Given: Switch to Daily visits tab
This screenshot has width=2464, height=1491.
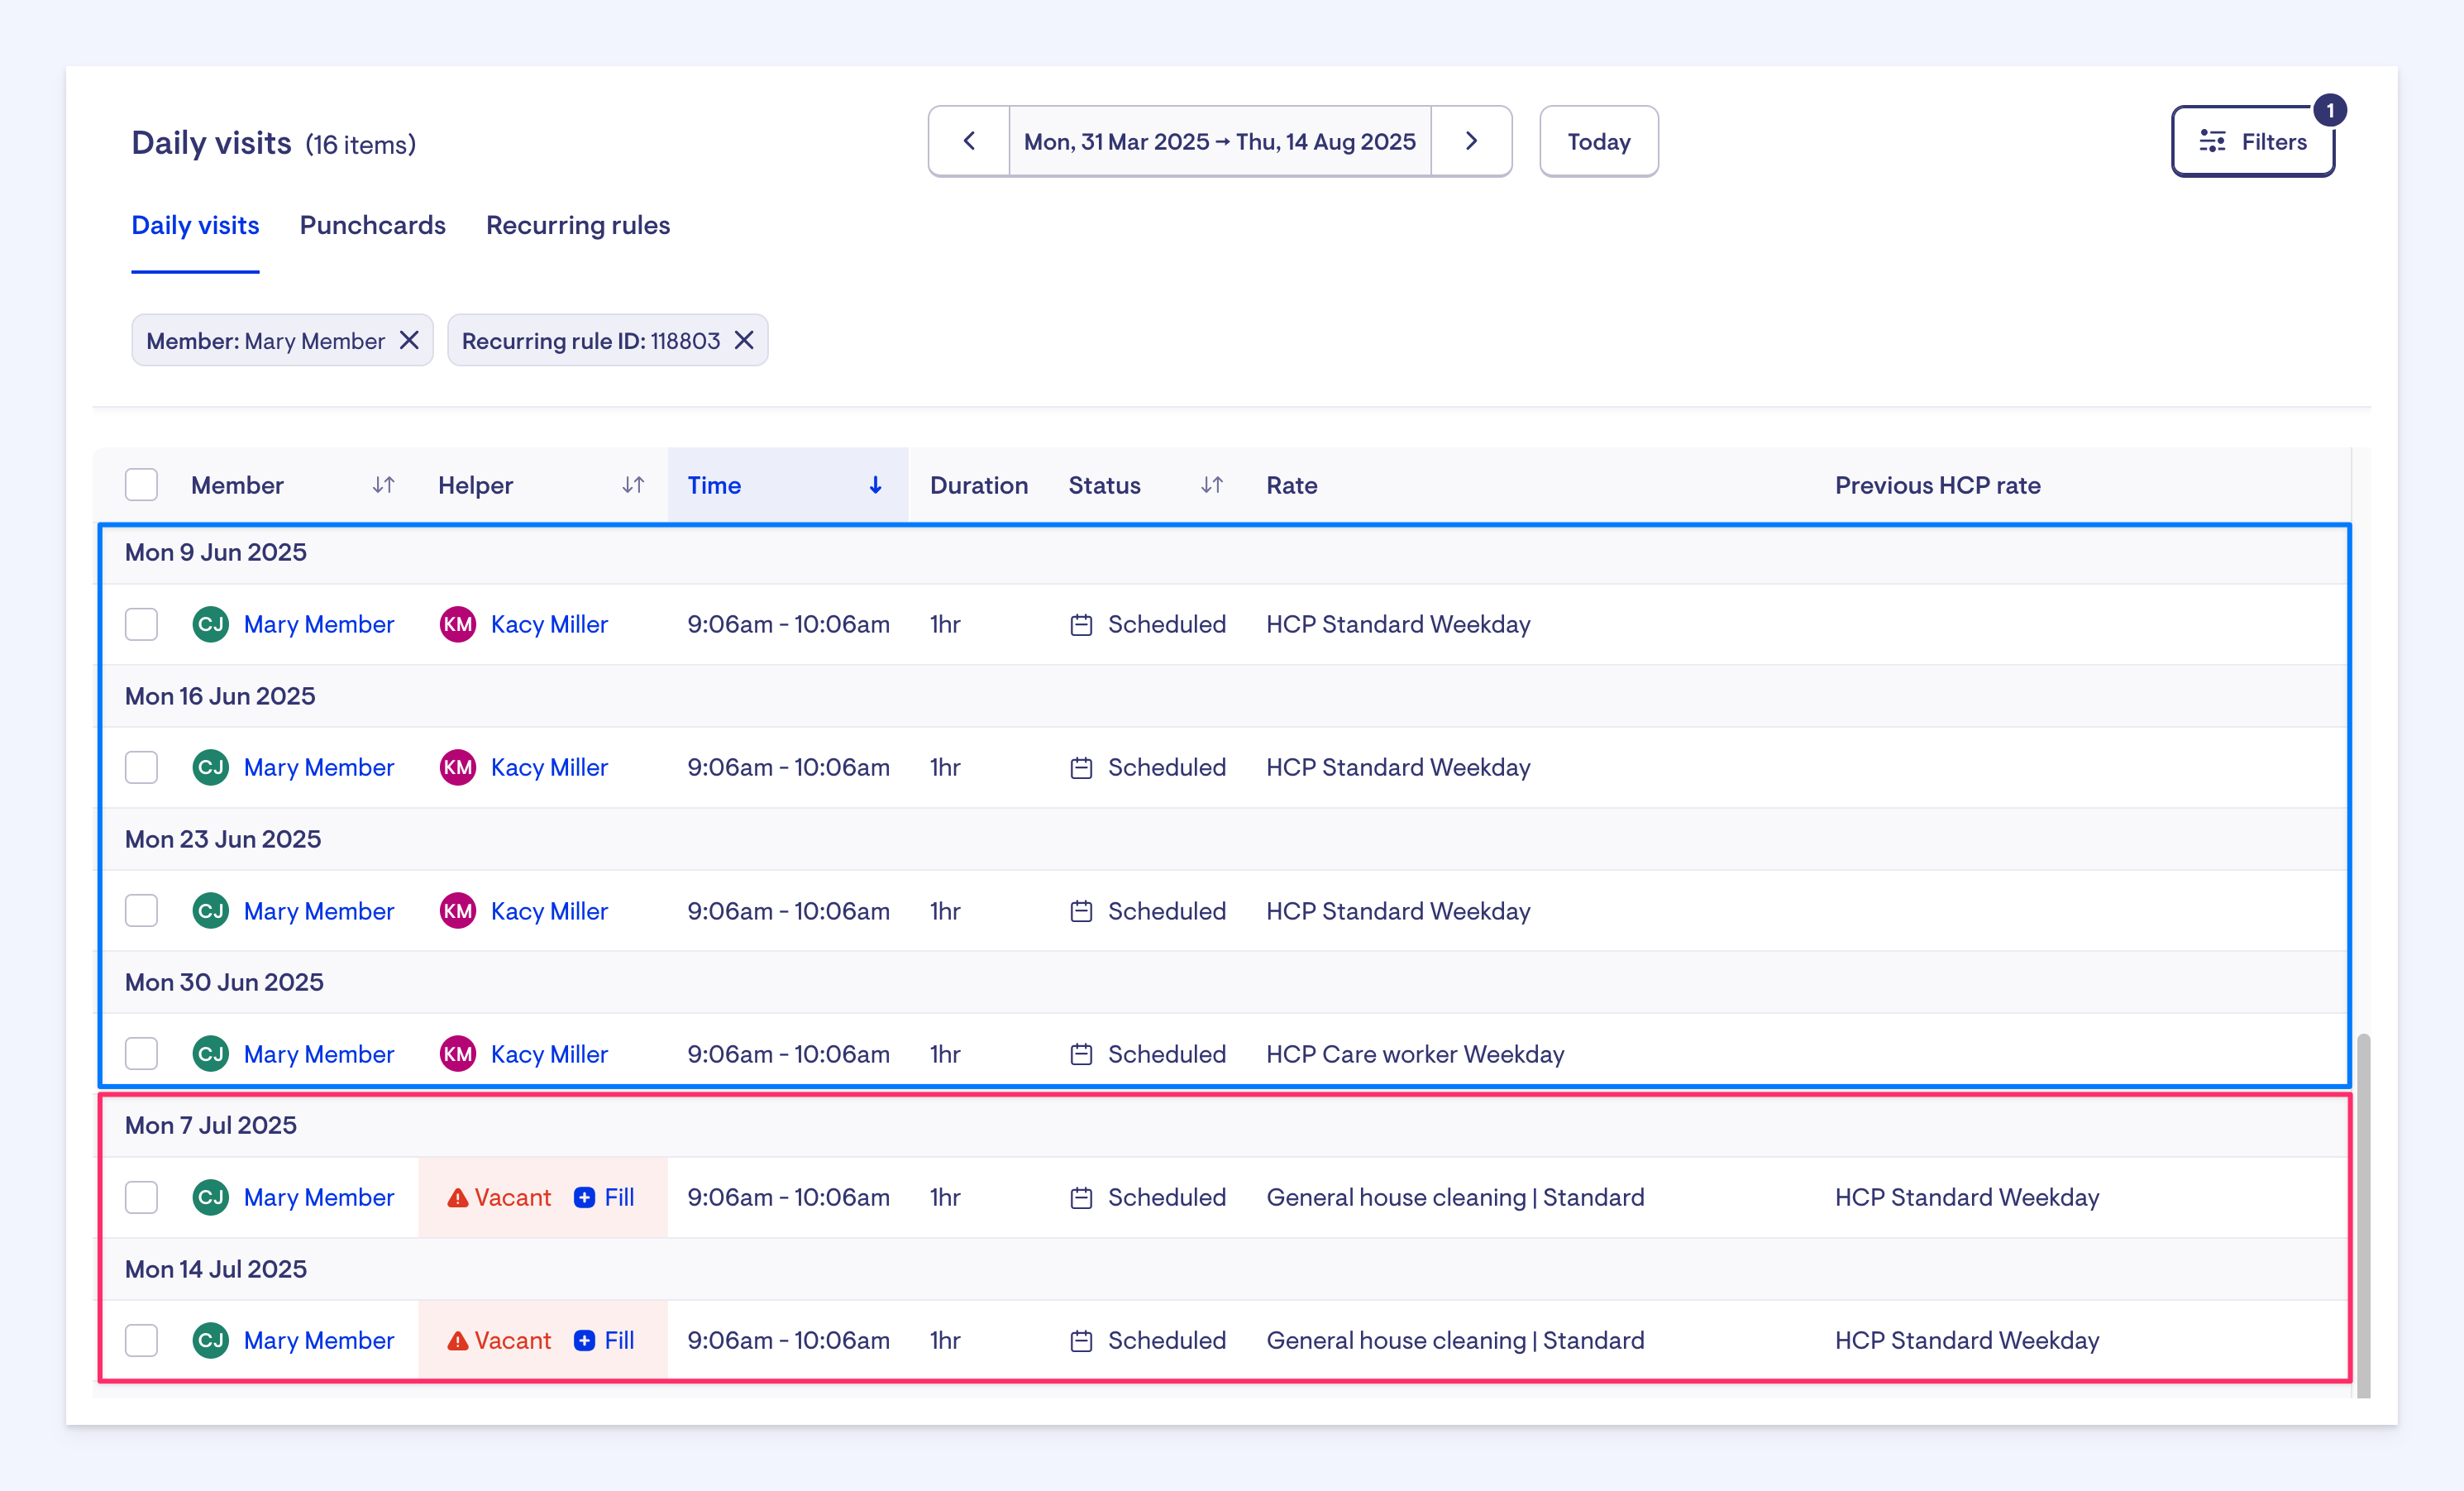Looking at the screenshot, I should coord(195,225).
